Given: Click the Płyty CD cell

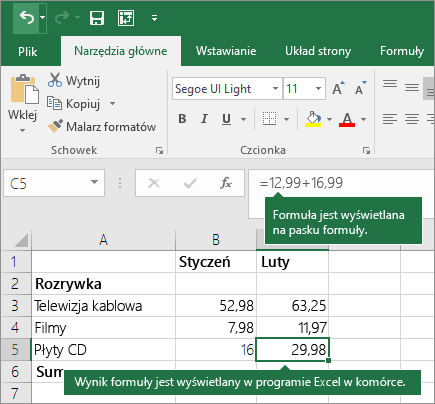Looking at the screenshot, I should [x=103, y=350].
